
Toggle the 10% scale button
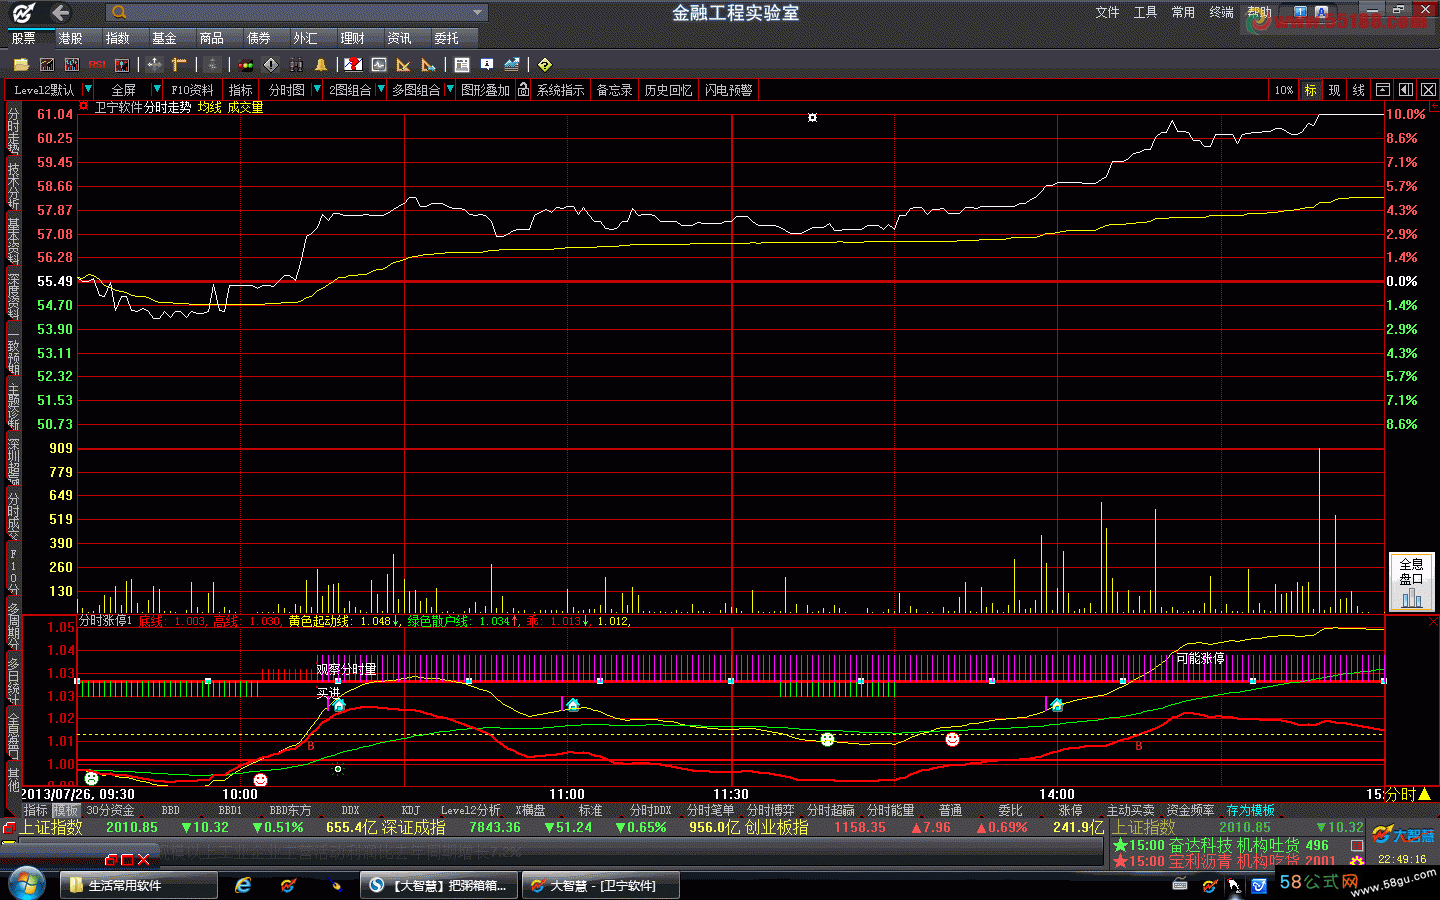[x=1284, y=90]
